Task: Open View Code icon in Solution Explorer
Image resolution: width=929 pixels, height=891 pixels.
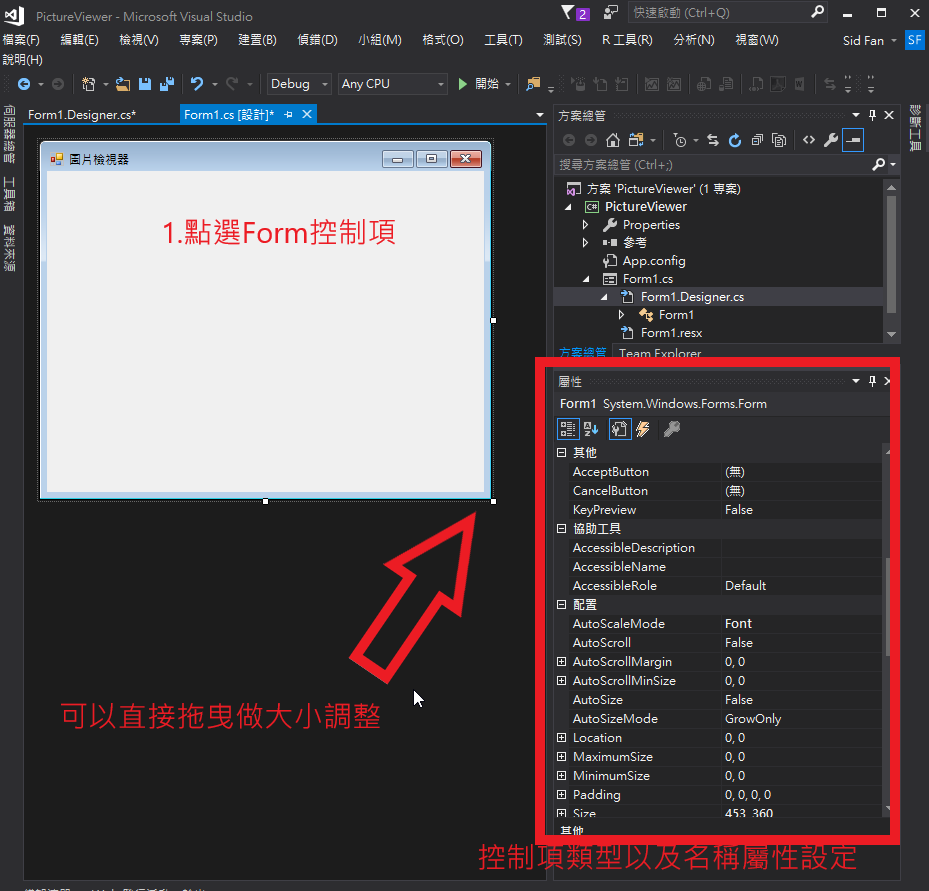Action: (x=809, y=140)
